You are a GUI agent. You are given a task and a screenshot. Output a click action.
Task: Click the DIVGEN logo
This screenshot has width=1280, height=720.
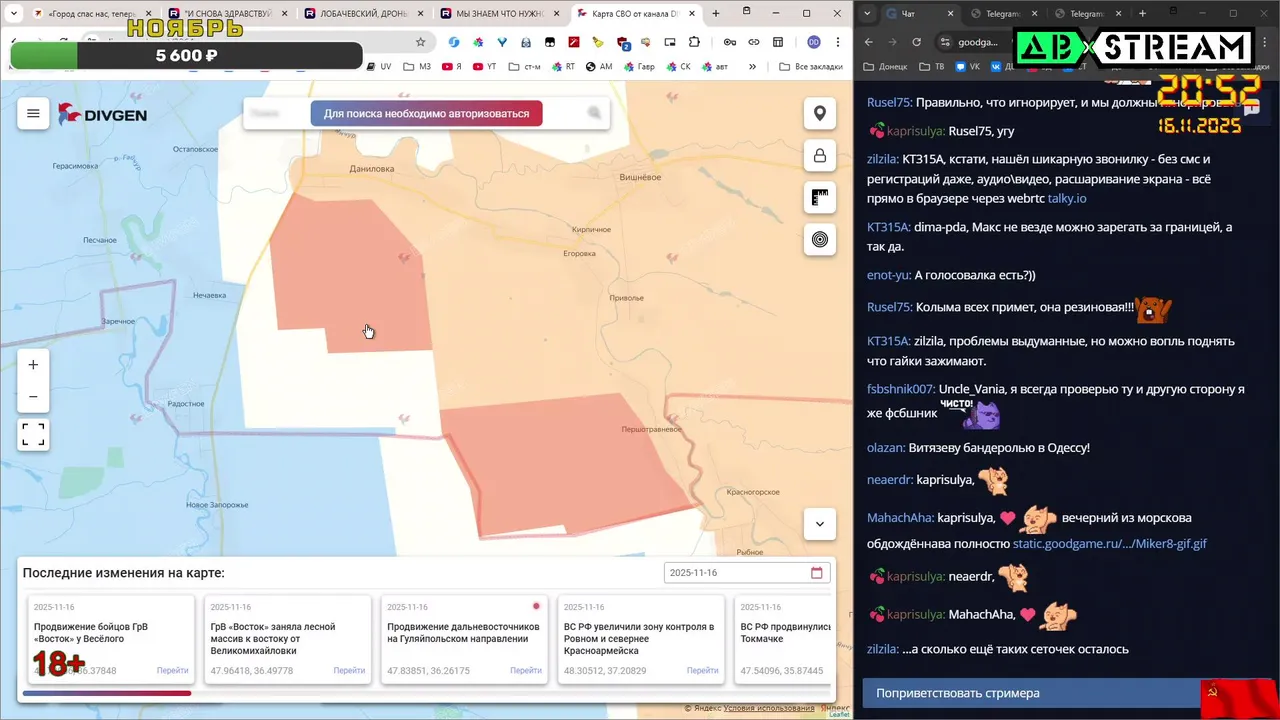(x=102, y=114)
